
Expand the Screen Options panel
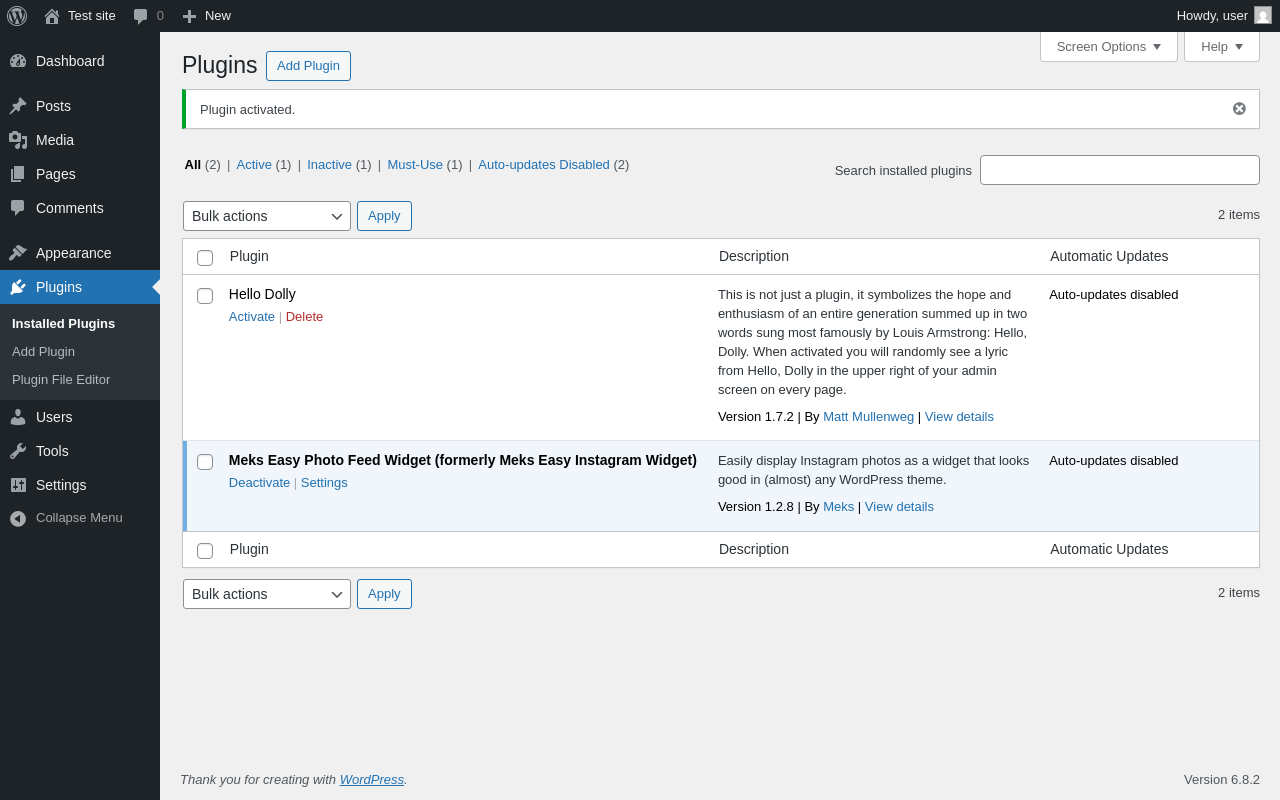coord(1109,46)
